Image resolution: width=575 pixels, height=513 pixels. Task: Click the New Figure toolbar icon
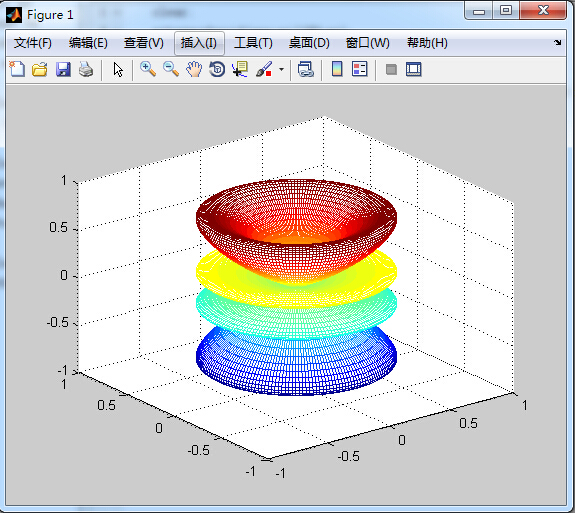(17, 69)
